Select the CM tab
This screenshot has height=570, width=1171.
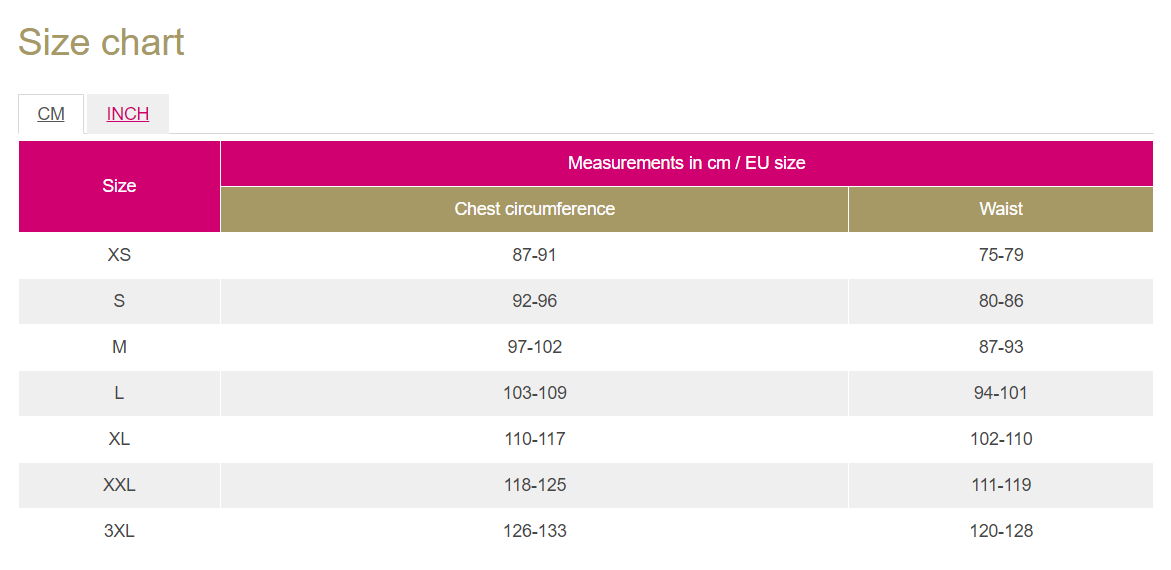[51, 114]
